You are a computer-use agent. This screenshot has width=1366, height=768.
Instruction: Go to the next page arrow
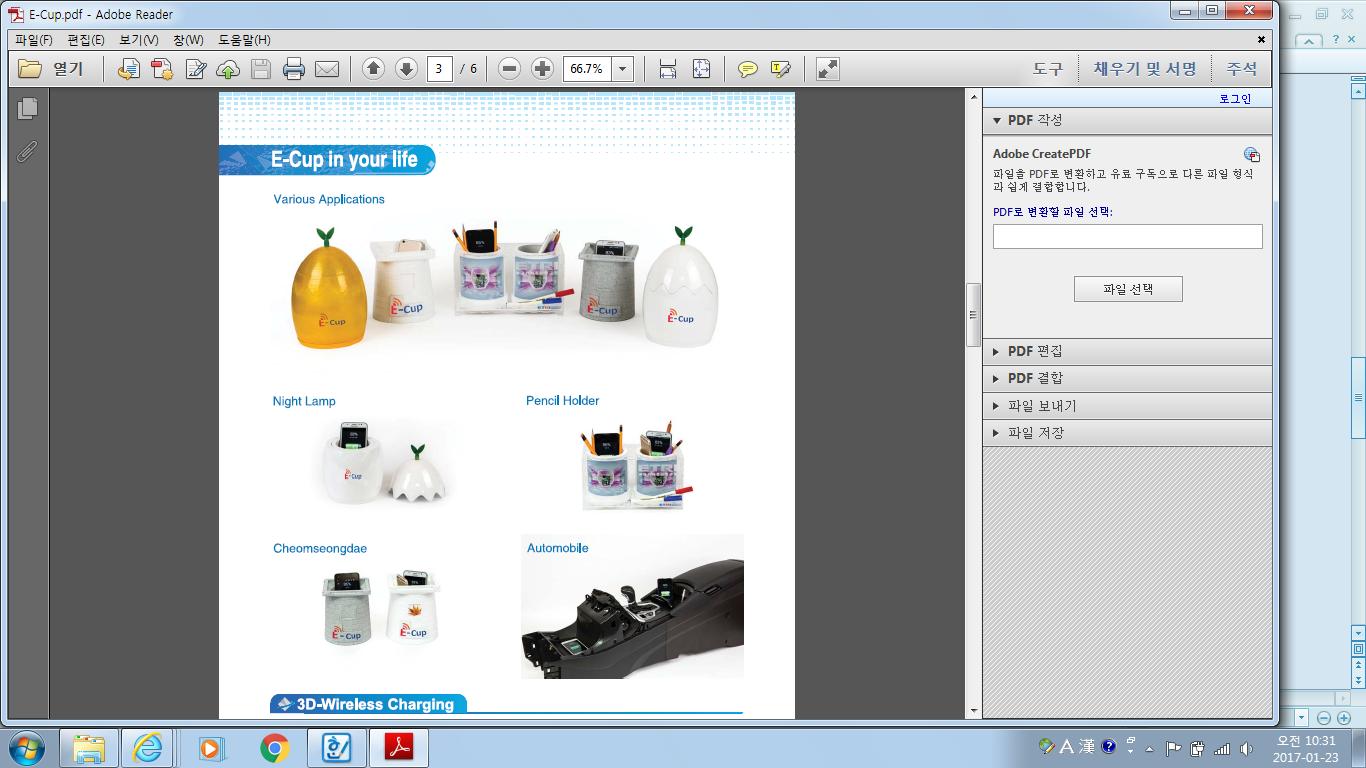[406, 69]
